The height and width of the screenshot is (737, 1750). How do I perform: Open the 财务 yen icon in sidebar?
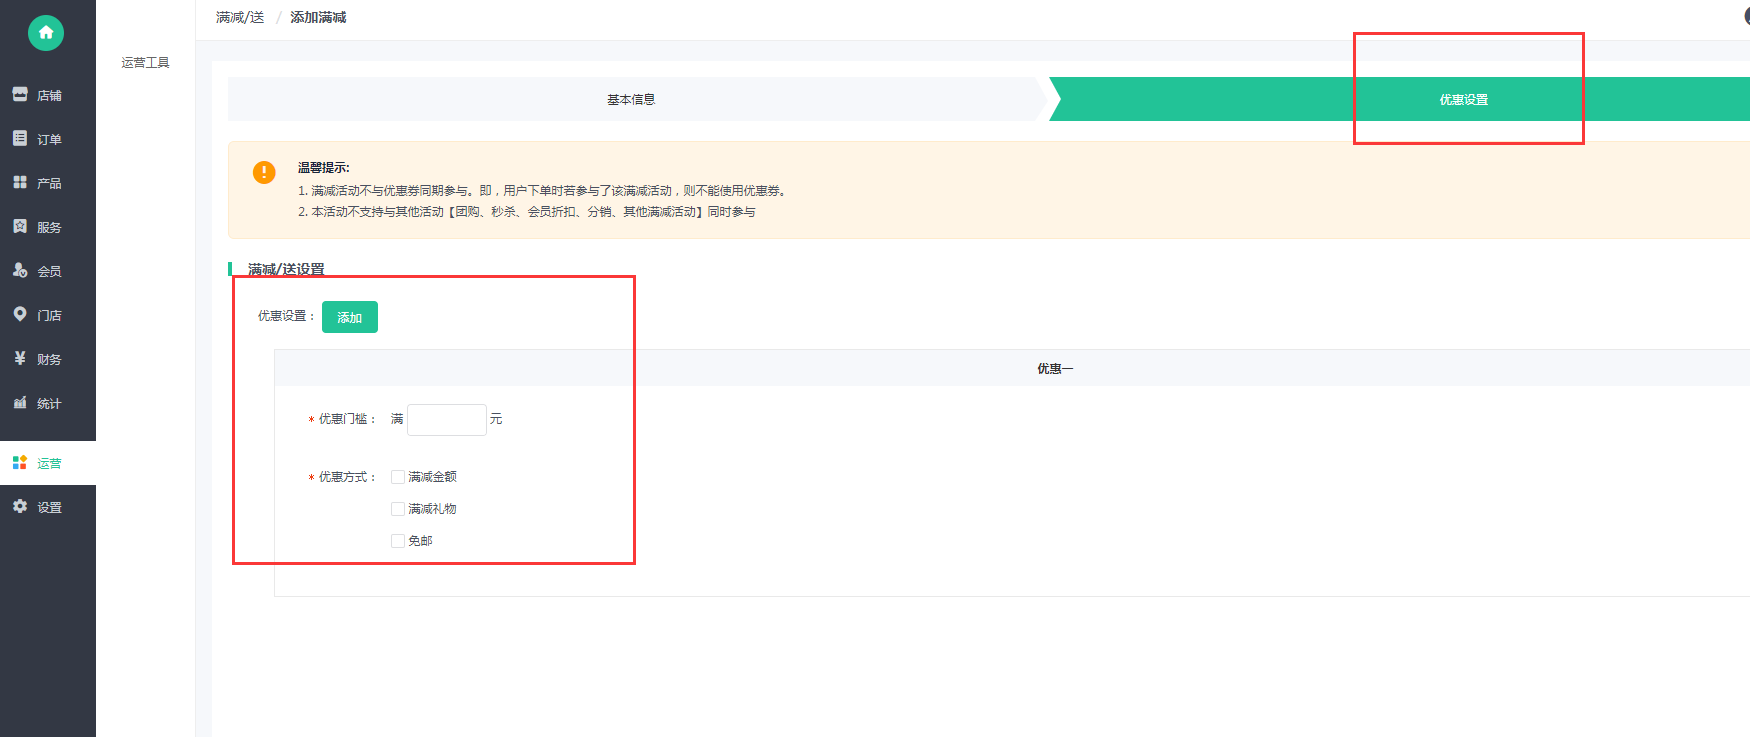coord(20,358)
